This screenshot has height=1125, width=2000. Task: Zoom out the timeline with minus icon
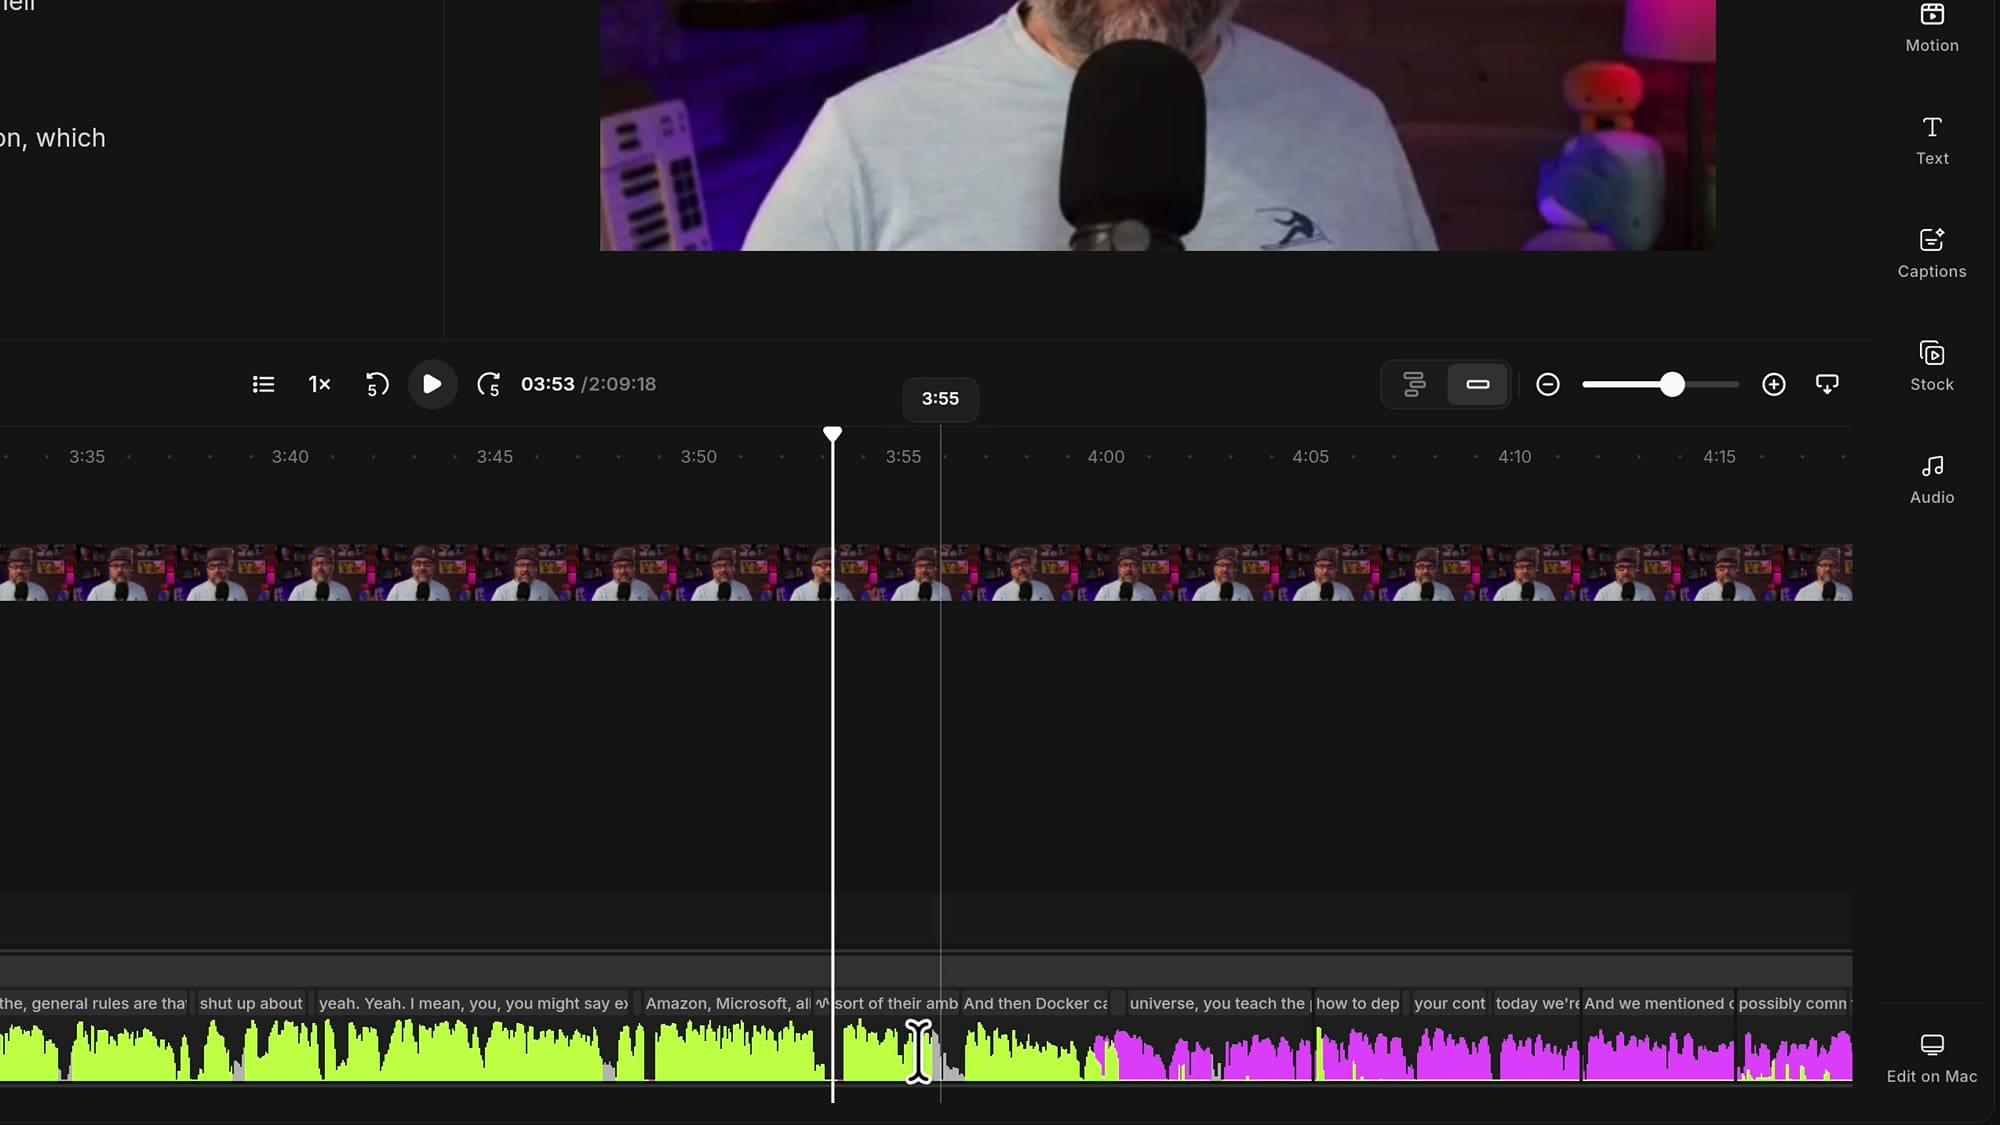click(x=1547, y=384)
